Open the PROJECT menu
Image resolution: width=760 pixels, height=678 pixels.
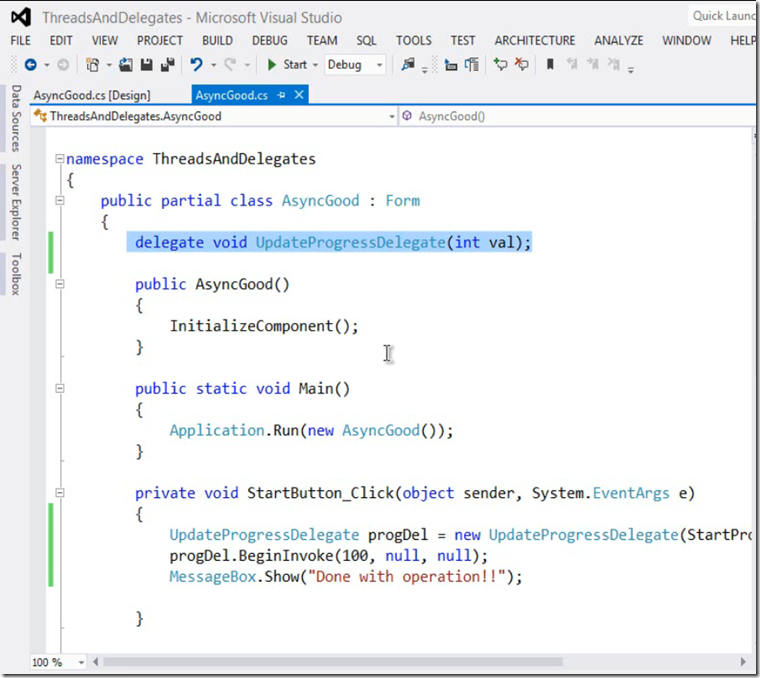coord(159,40)
